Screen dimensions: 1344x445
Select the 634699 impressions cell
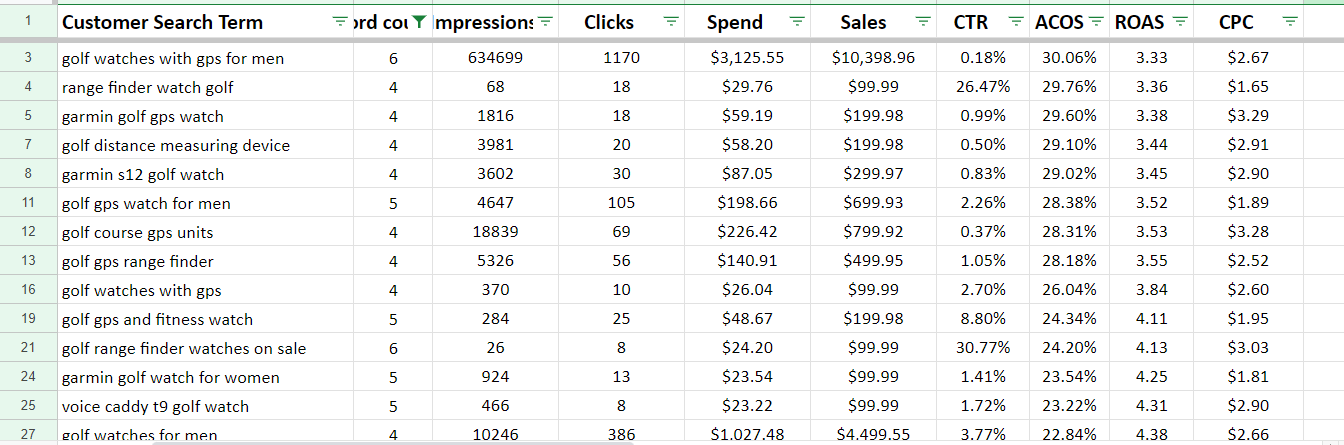(495, 58)
